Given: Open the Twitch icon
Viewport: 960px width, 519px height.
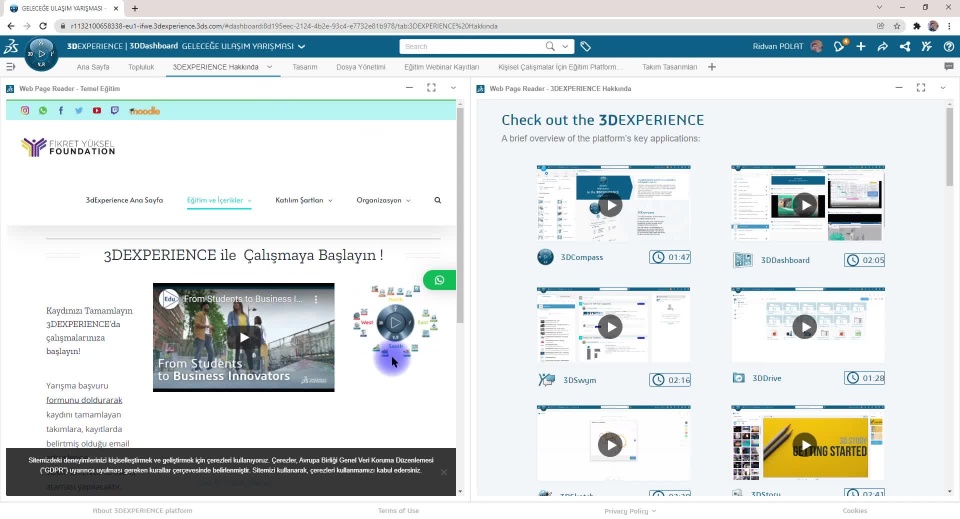Looking at the screenshot, I should [114, 111].
